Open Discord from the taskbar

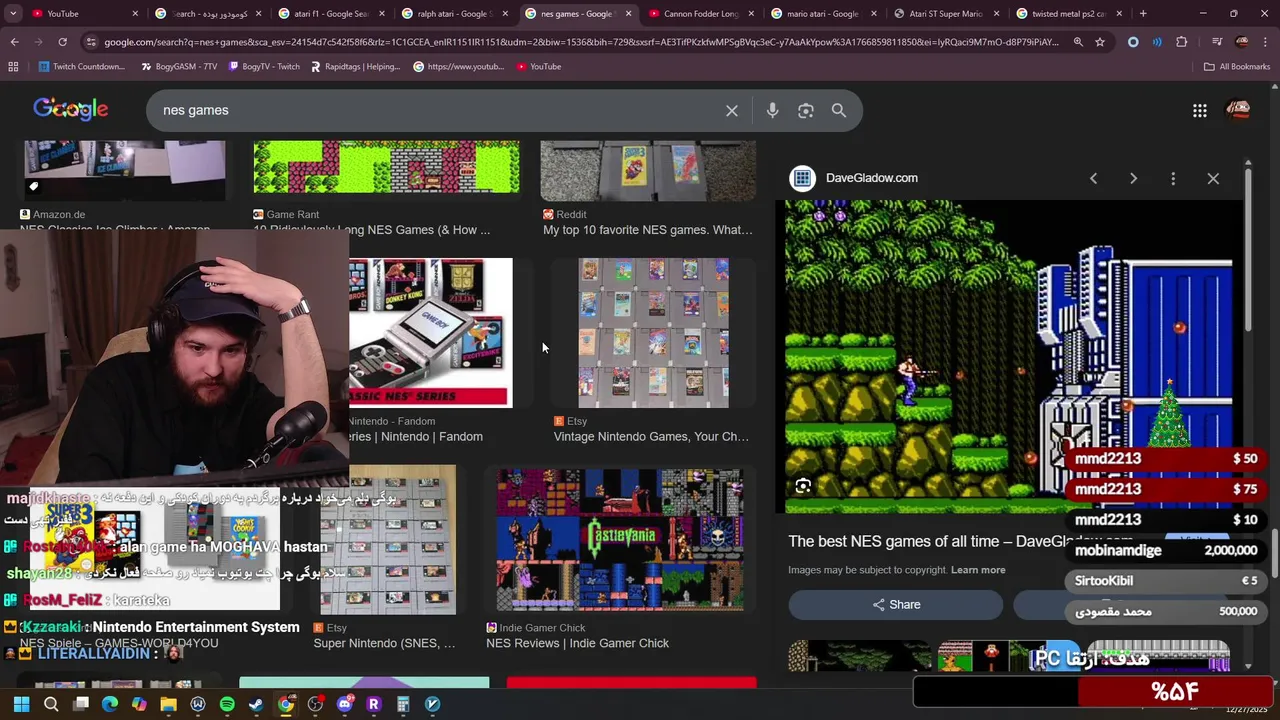[345, 704]
